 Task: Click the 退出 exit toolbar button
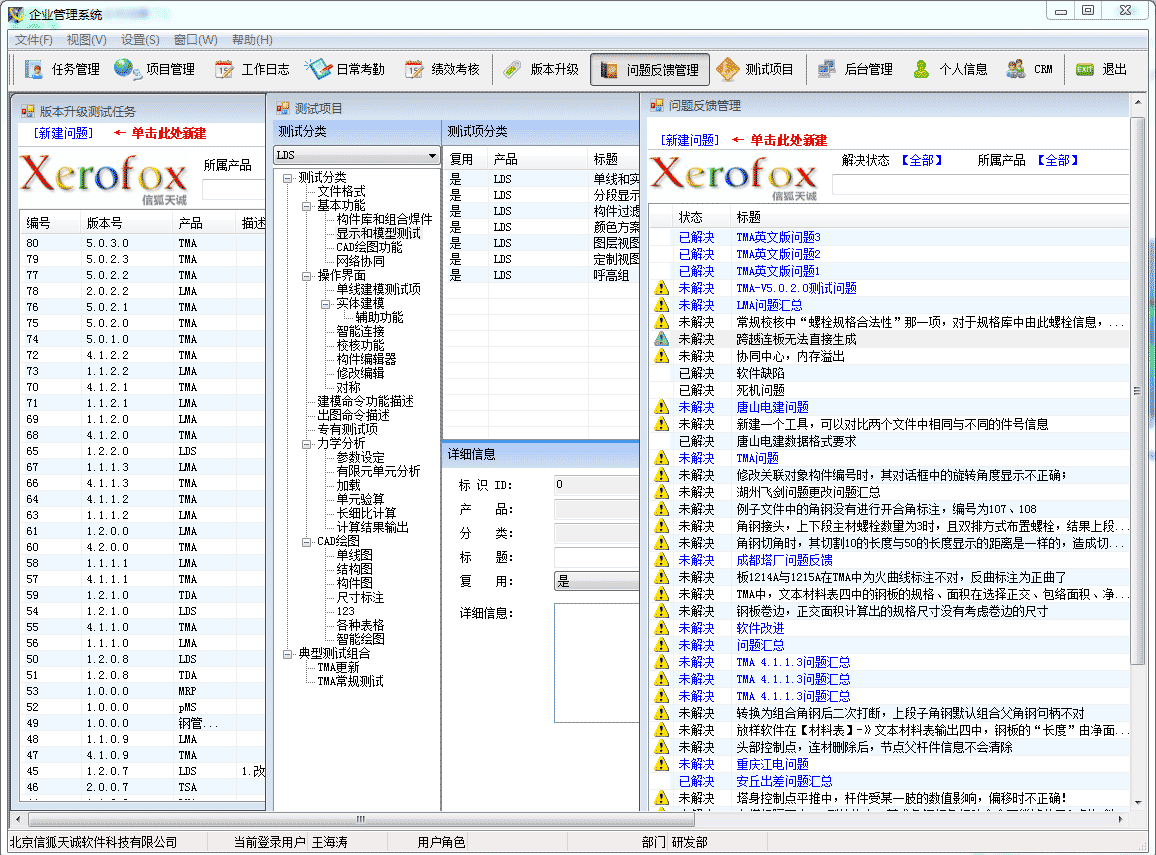[x=1101, y=69]
